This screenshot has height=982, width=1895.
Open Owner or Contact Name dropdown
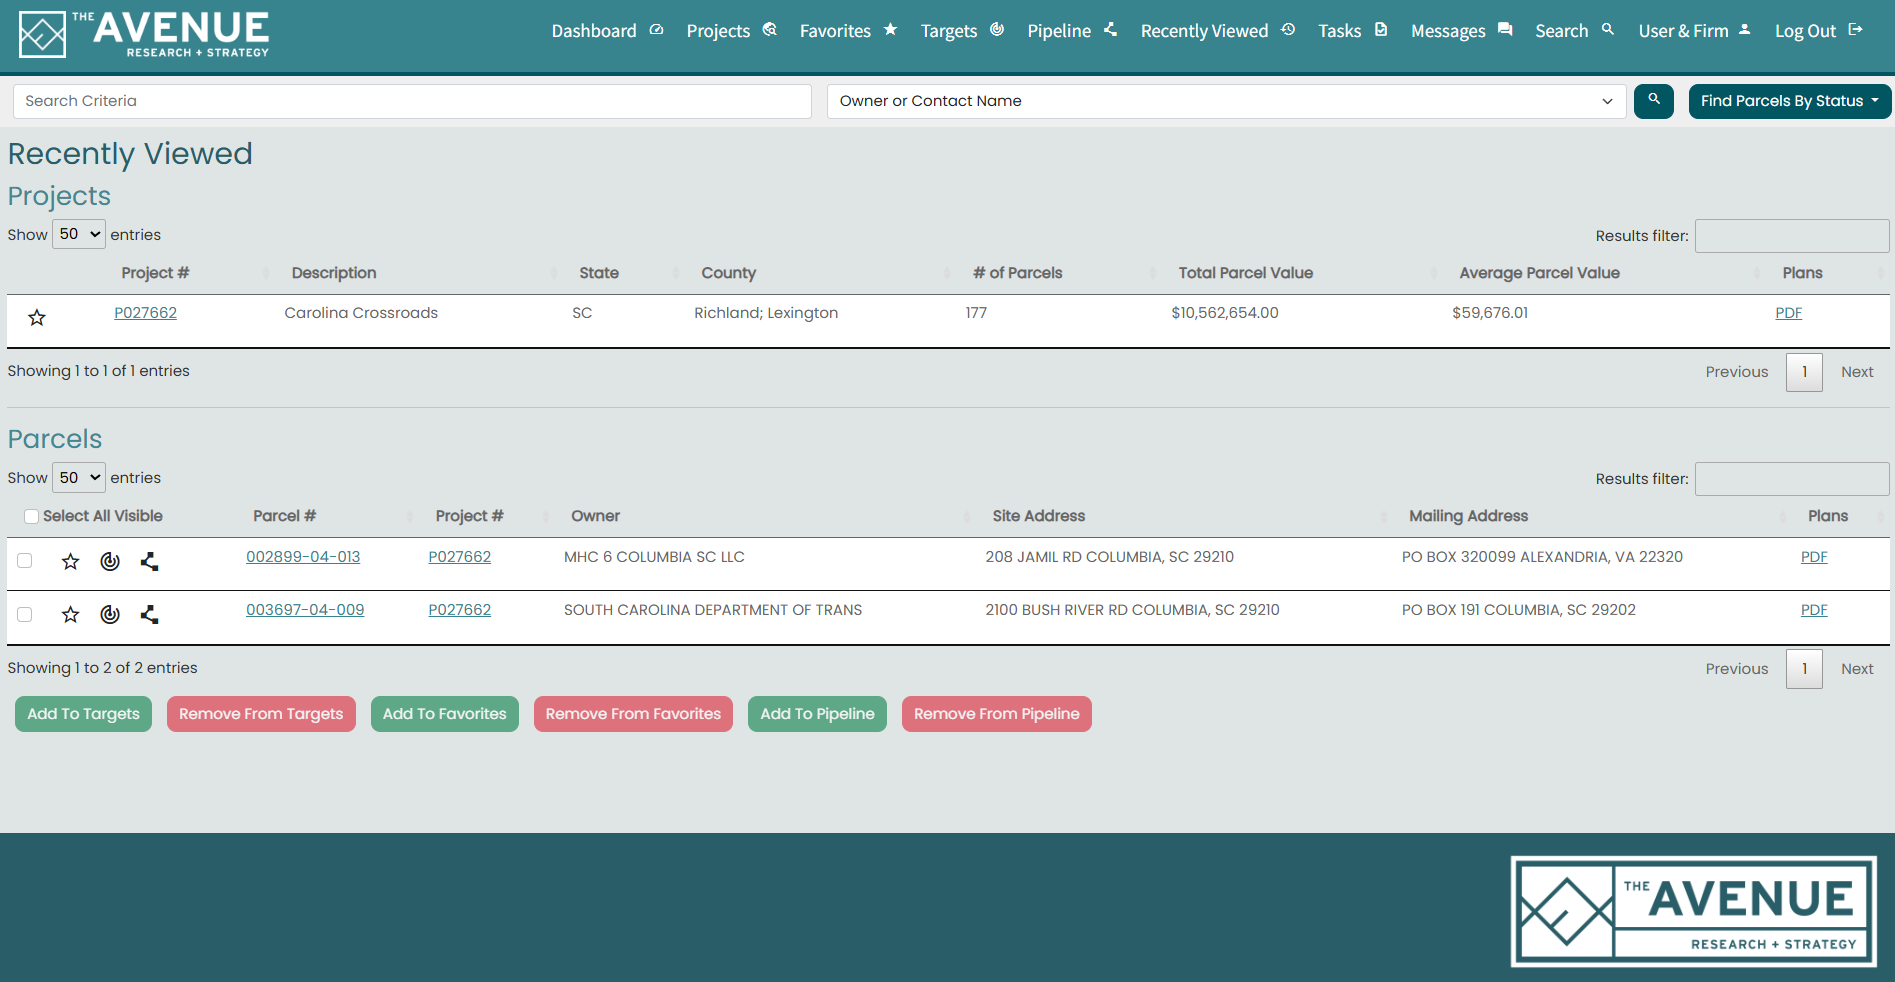1226,101
